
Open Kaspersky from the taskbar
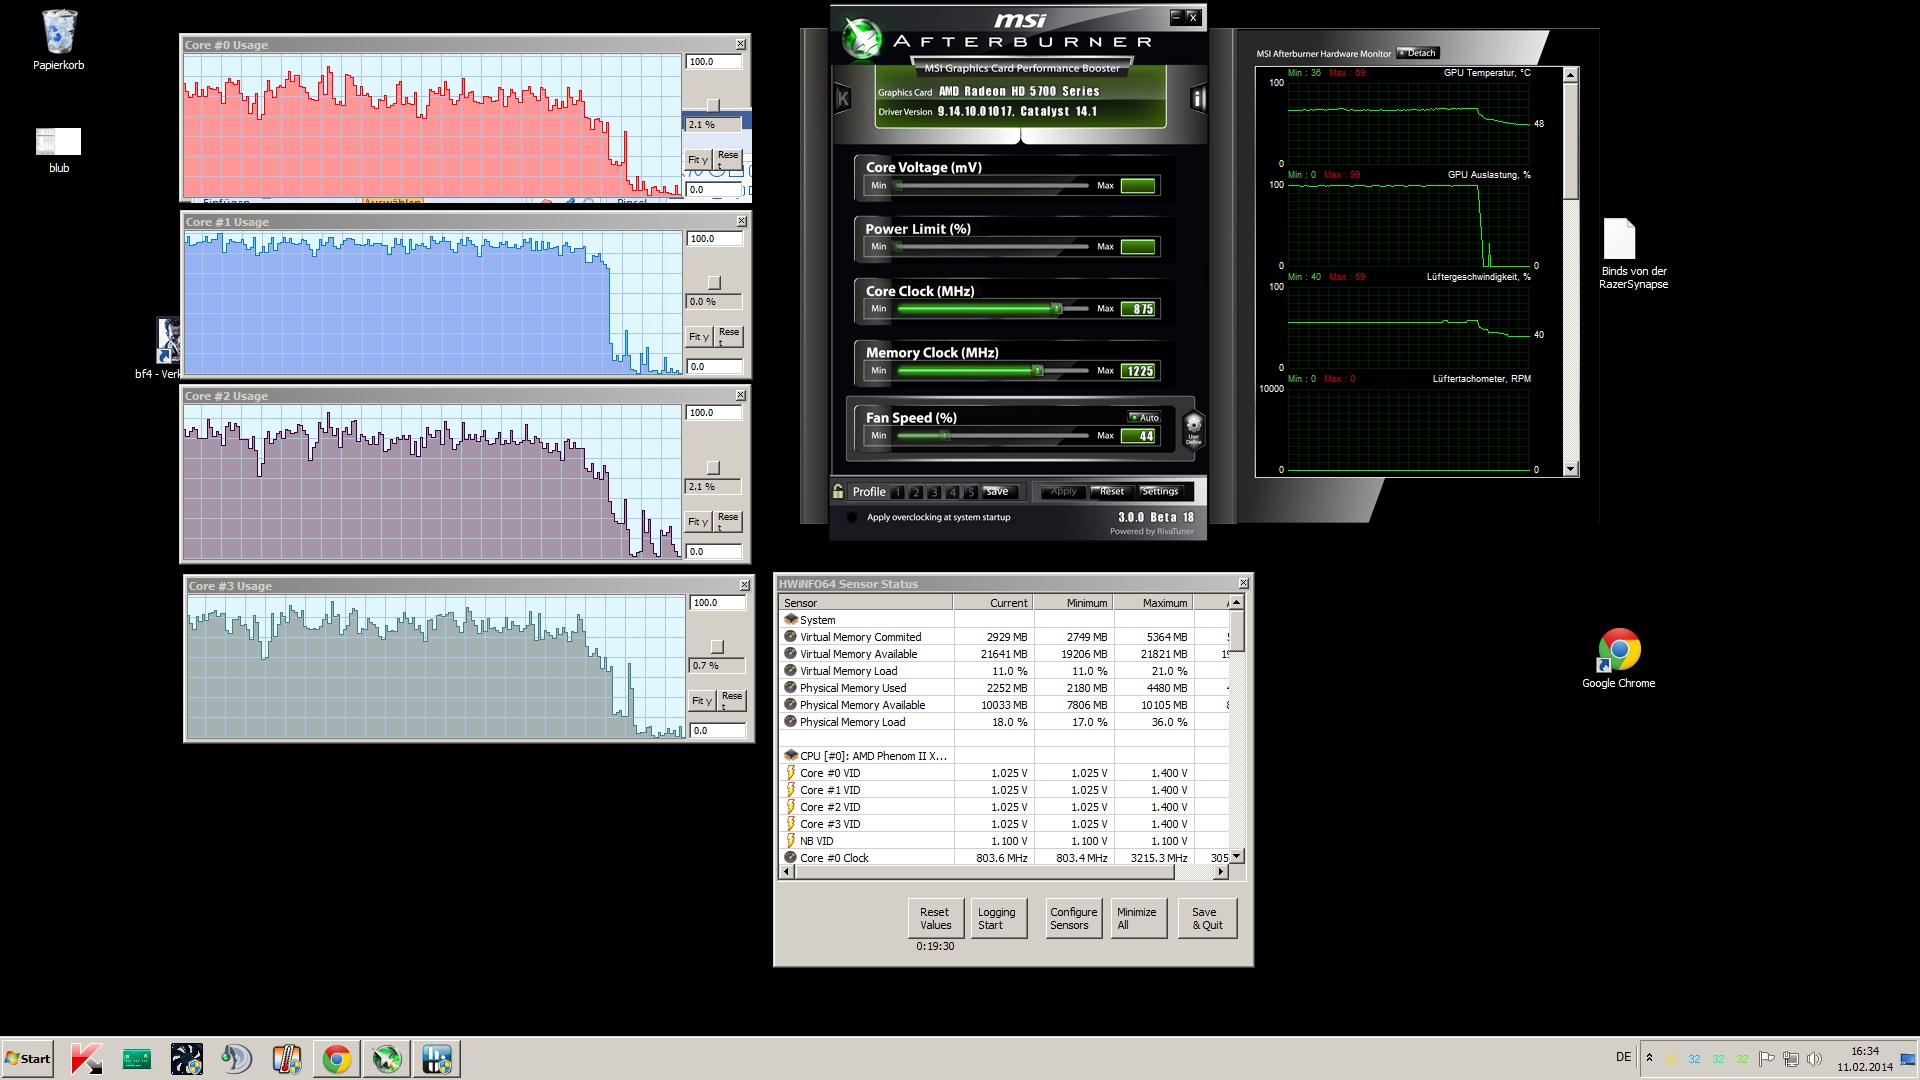pos(86,1058)
